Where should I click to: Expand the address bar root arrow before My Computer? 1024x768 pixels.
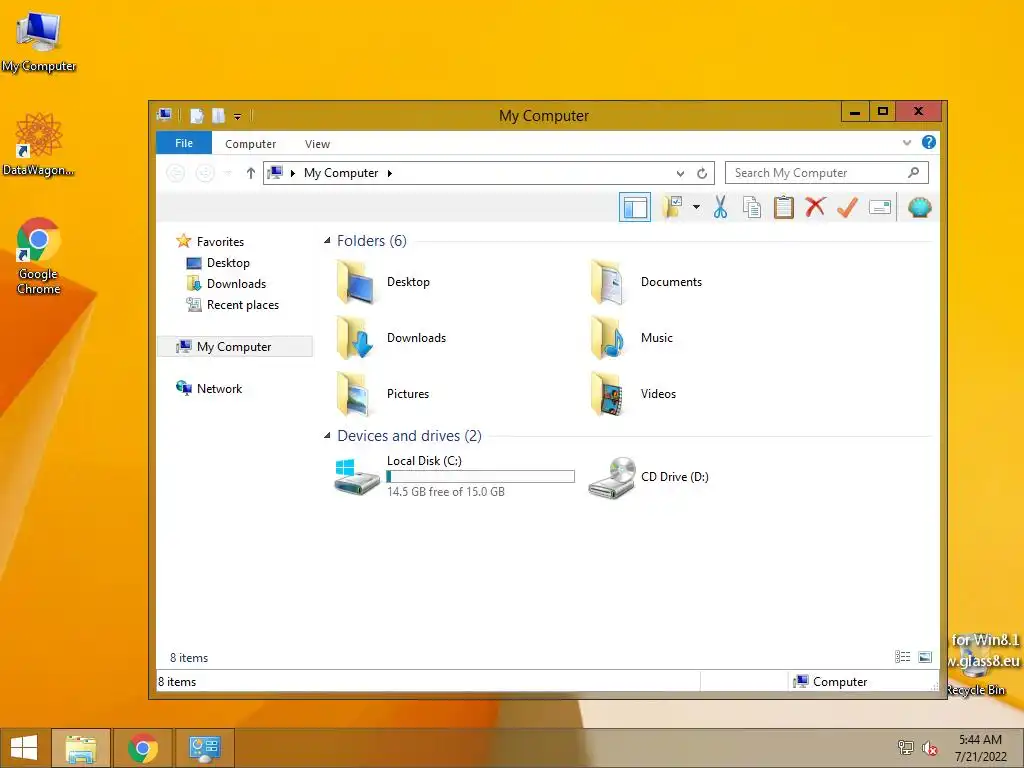click(x=293, y=173)
